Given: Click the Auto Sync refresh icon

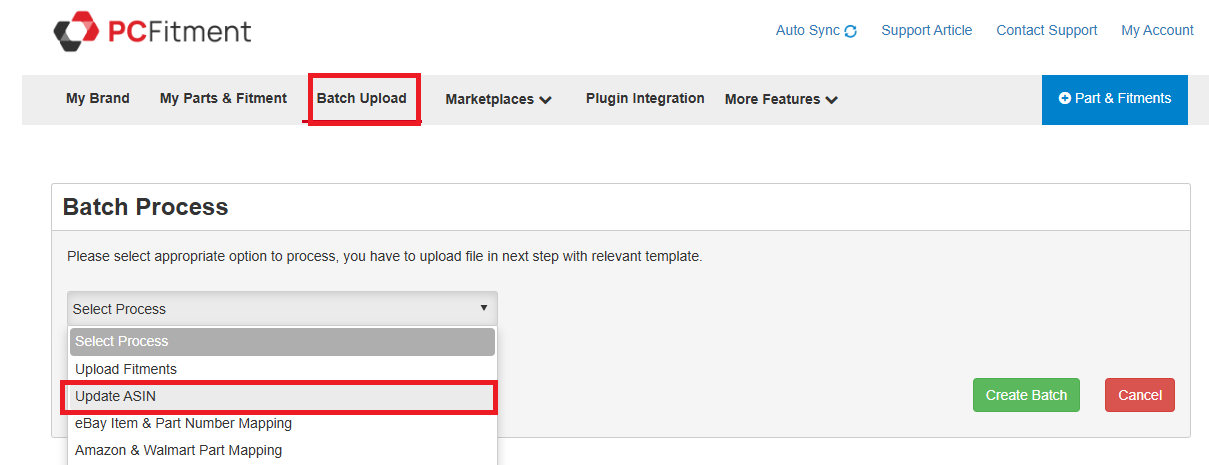Looking at the screenshot, I should [x=851, y=31].
